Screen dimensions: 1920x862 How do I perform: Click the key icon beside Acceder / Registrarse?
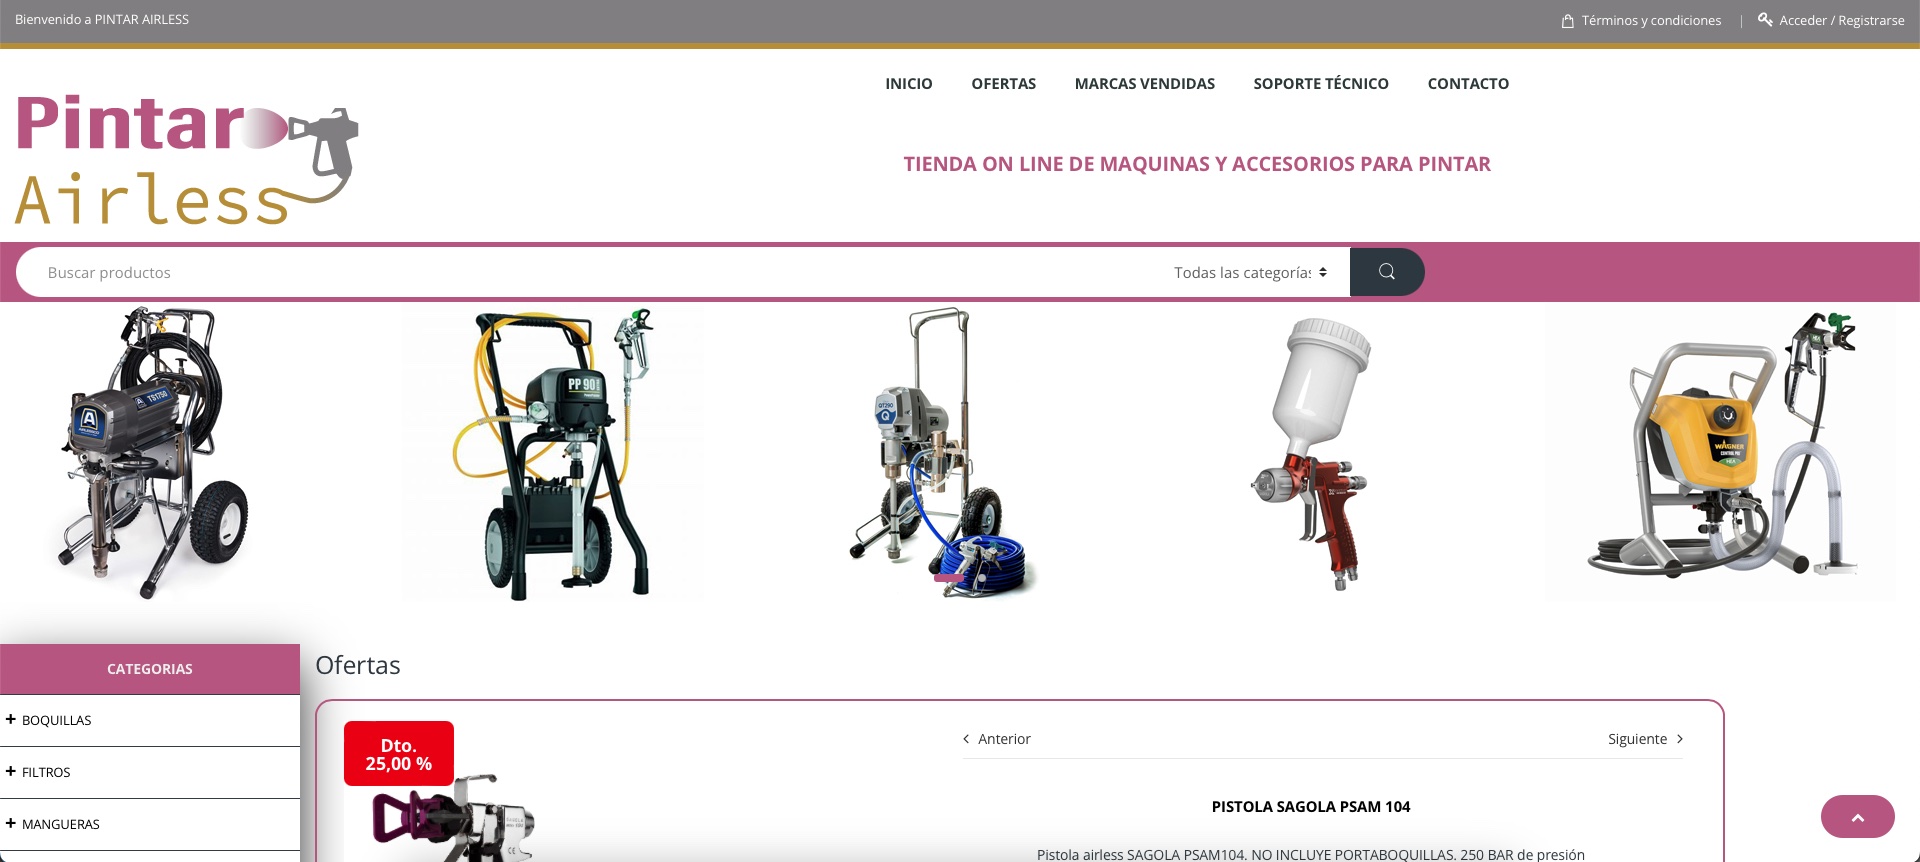(x=1765, y=20)
